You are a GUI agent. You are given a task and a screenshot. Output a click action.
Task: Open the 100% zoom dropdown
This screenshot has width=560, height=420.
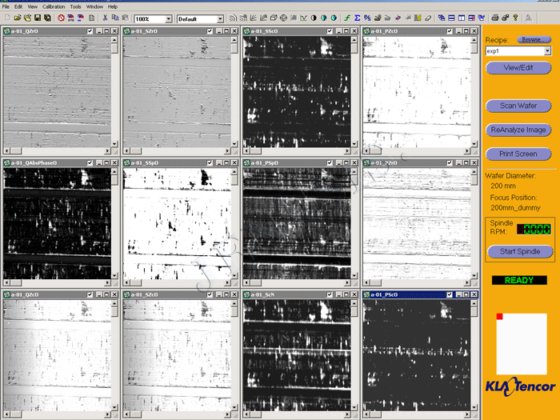(x=169, y=19)
